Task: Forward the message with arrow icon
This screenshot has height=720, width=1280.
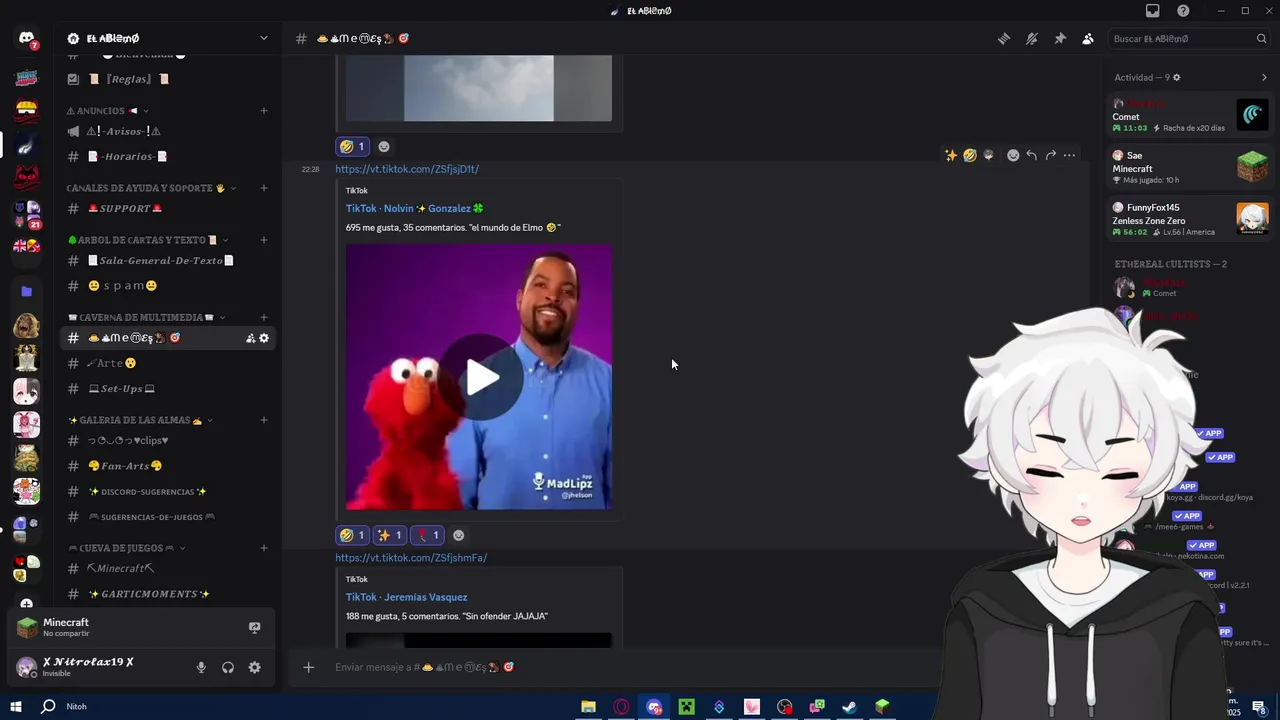Action: 1050,155
